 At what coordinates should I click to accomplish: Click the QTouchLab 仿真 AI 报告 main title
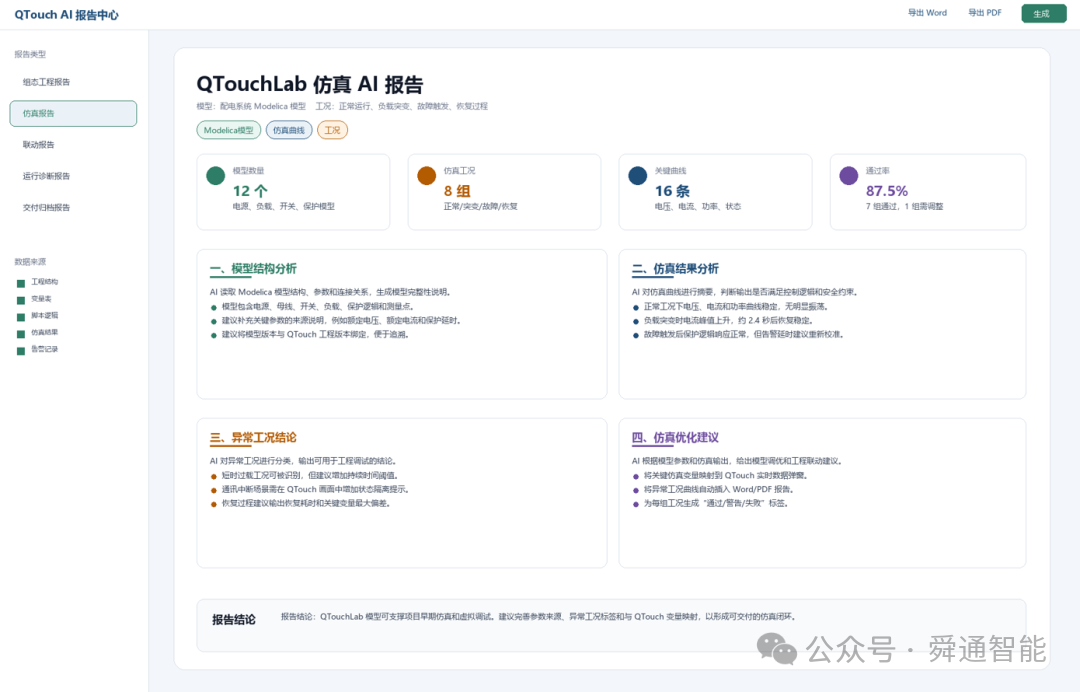[310, 84]
